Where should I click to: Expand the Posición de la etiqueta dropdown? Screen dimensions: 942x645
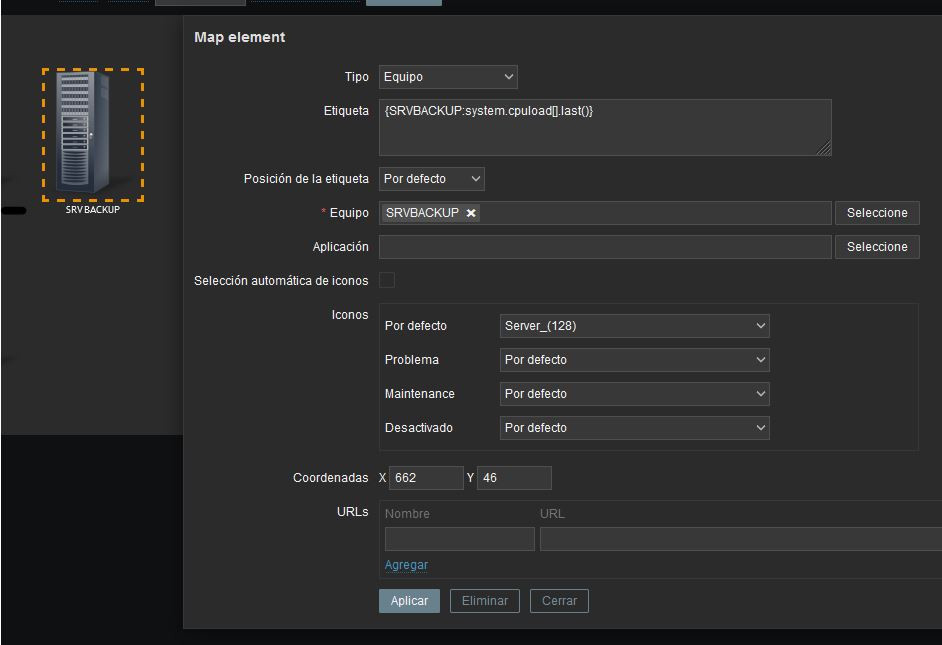point(432,179)
